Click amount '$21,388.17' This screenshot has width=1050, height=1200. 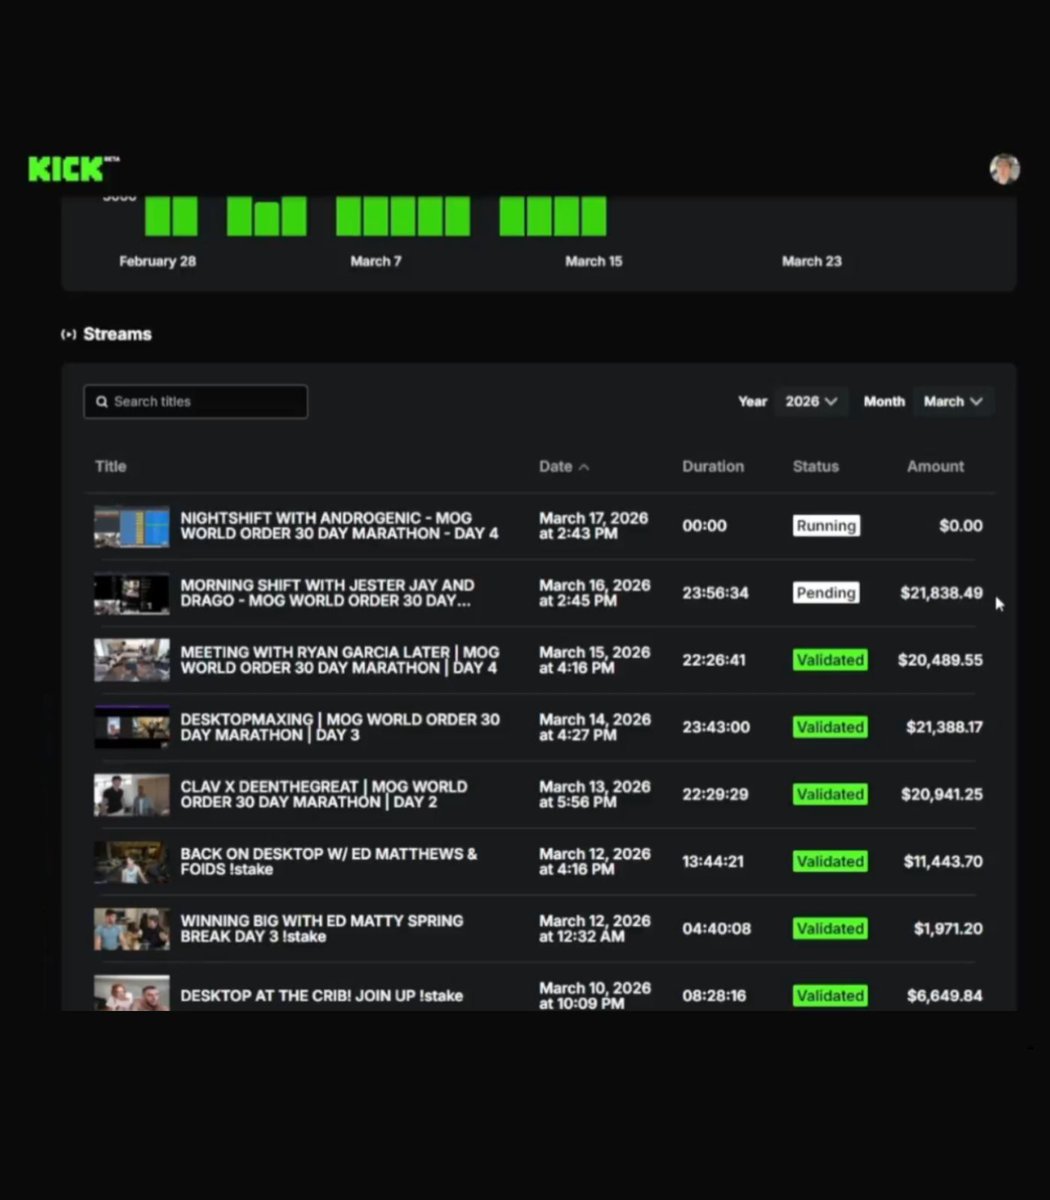point(944,727)
